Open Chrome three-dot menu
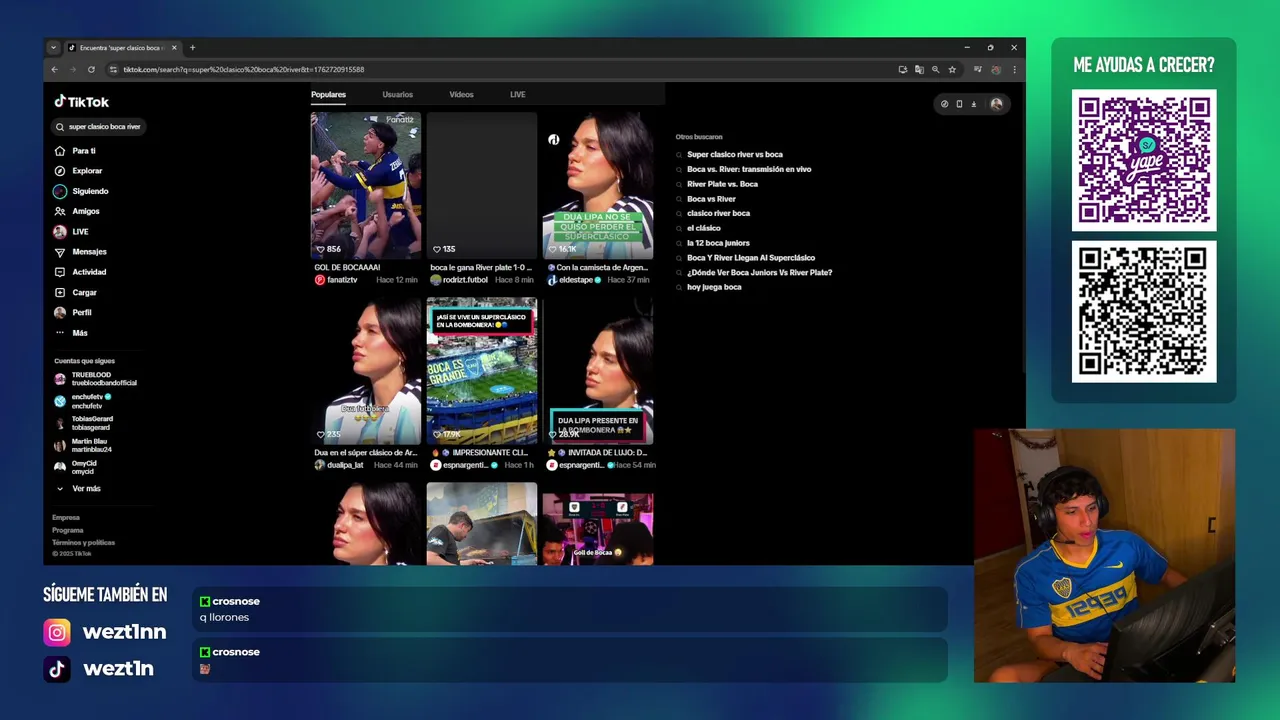This screenshot has width=1280, height=720. pyautogui.click(x=1014, y=69)
